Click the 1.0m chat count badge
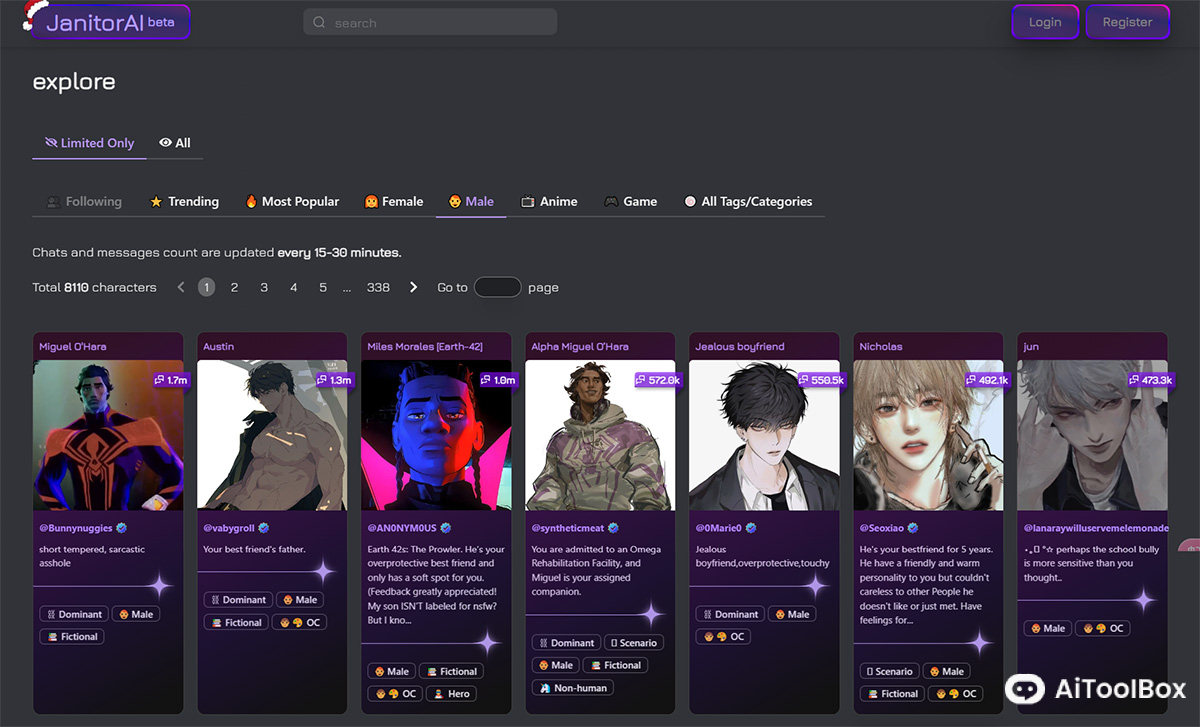The image size is (1200, 727). coord(499,380)
